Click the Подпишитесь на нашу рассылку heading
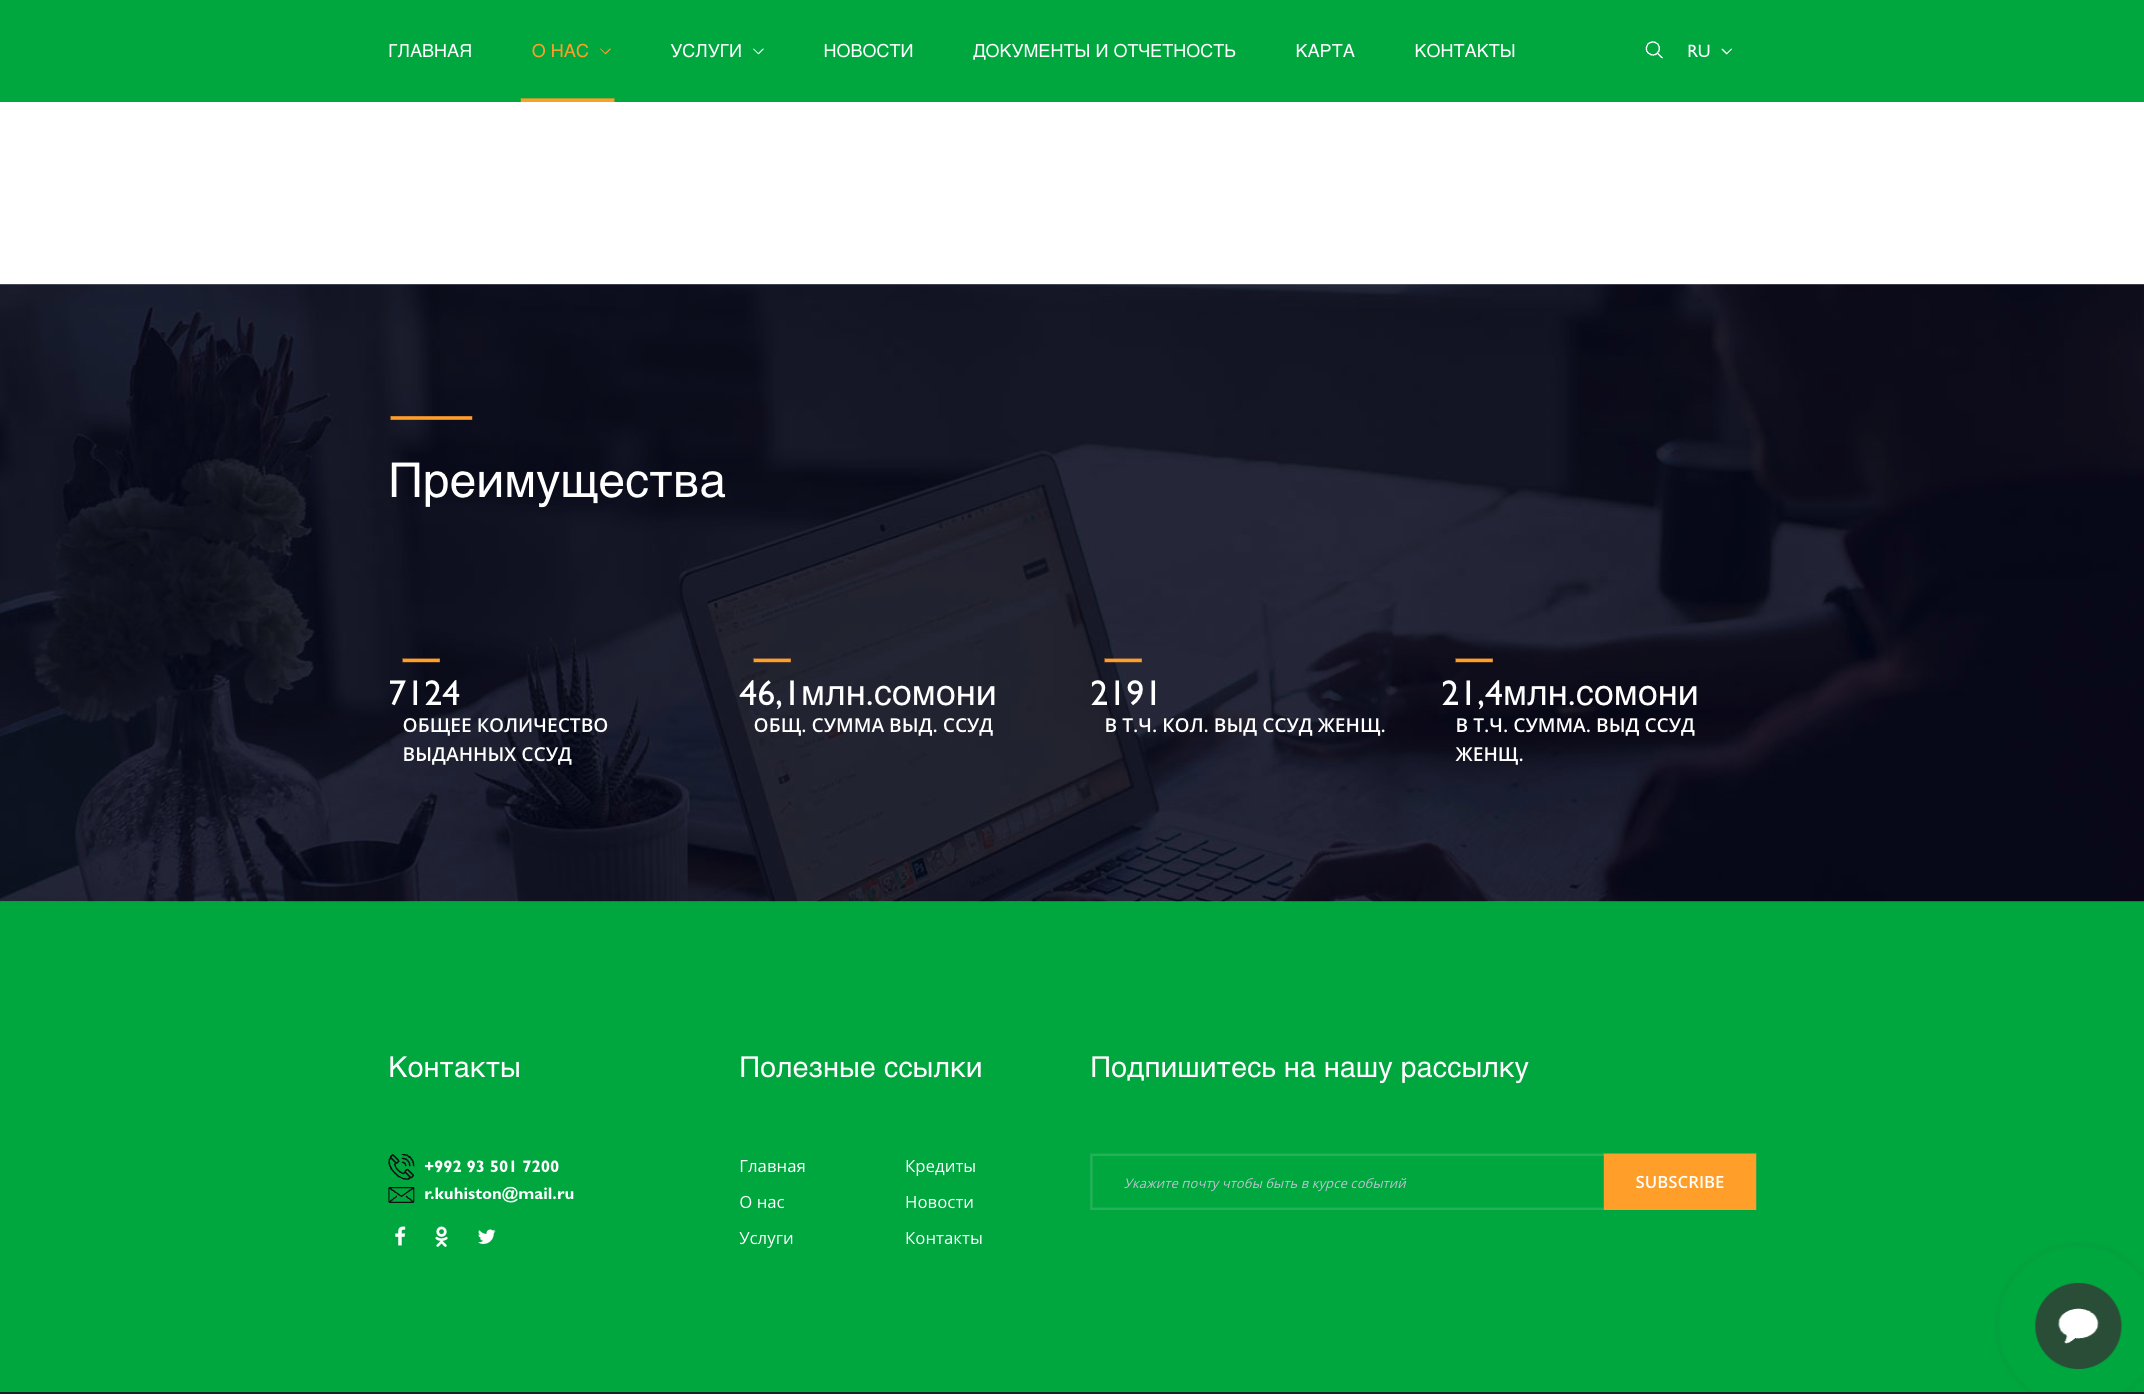The height and width of the screenshot is (1394, 2144). click(1309, 1068)
